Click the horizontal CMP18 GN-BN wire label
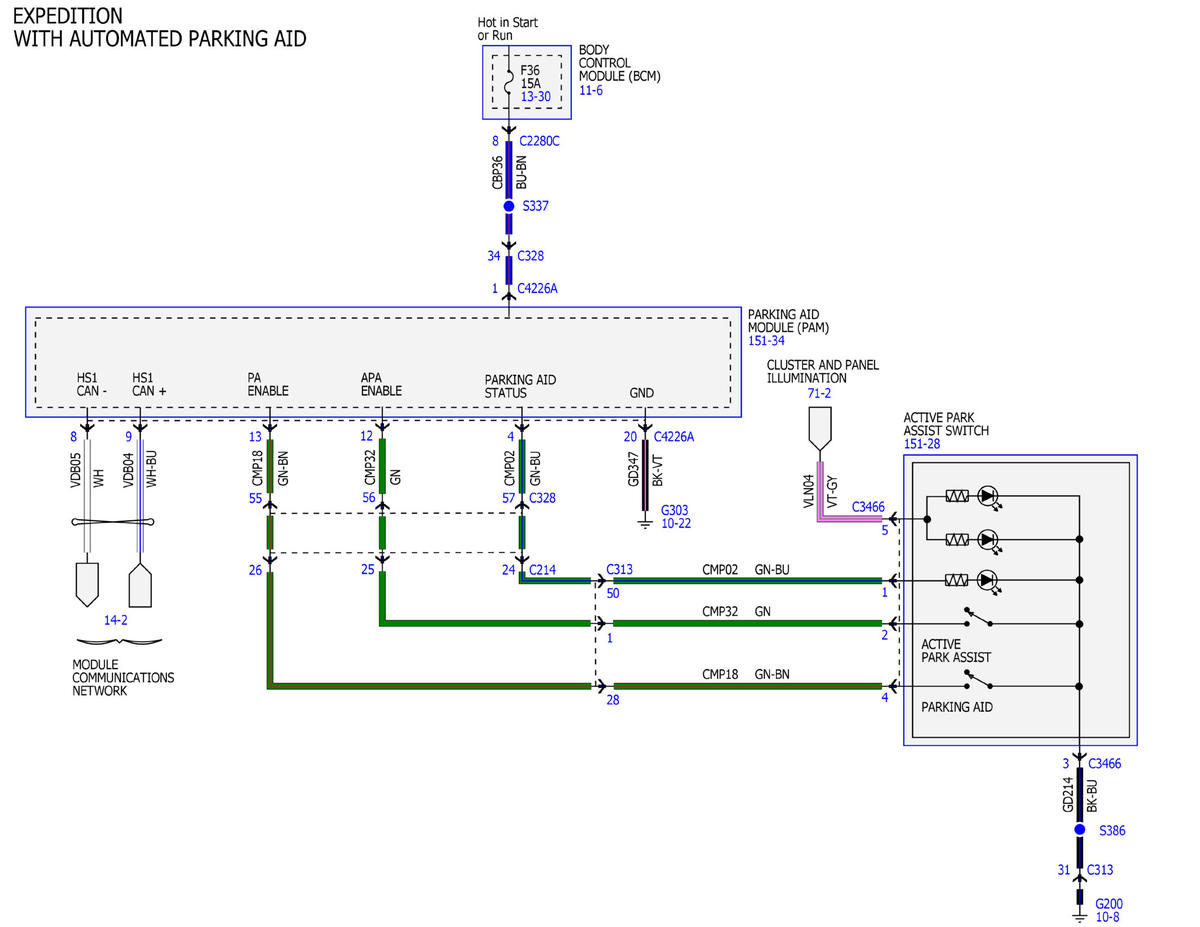This screenshot has height=927, width=1200. tap(746, 674)
